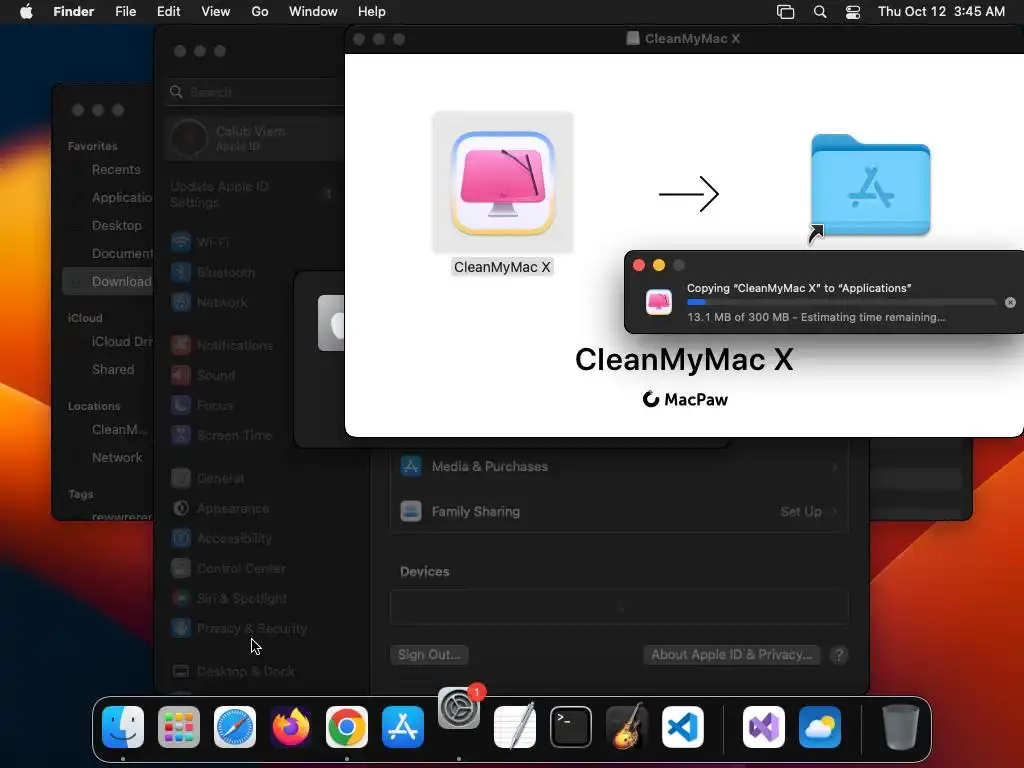Open Finder from the Dock
This screenshot has height=768, width=1024.
coord(123,727)
